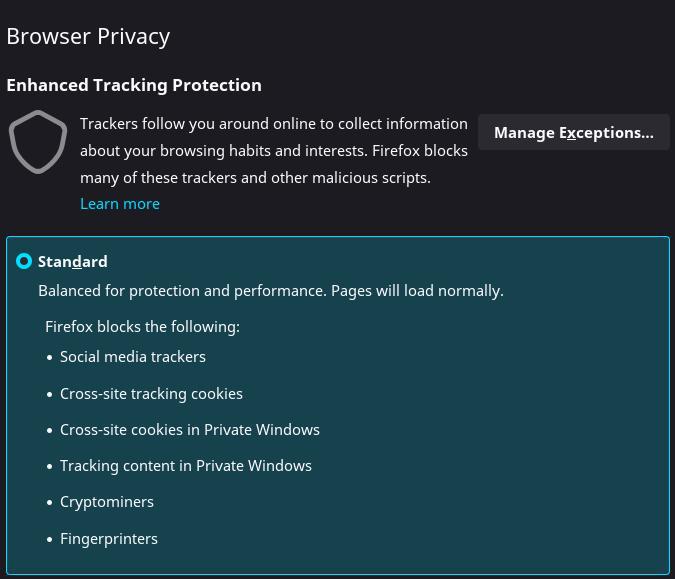Click Cross-site cookies in Private Windows item
This screenshot has width=675, height=579.
point(190,429)
